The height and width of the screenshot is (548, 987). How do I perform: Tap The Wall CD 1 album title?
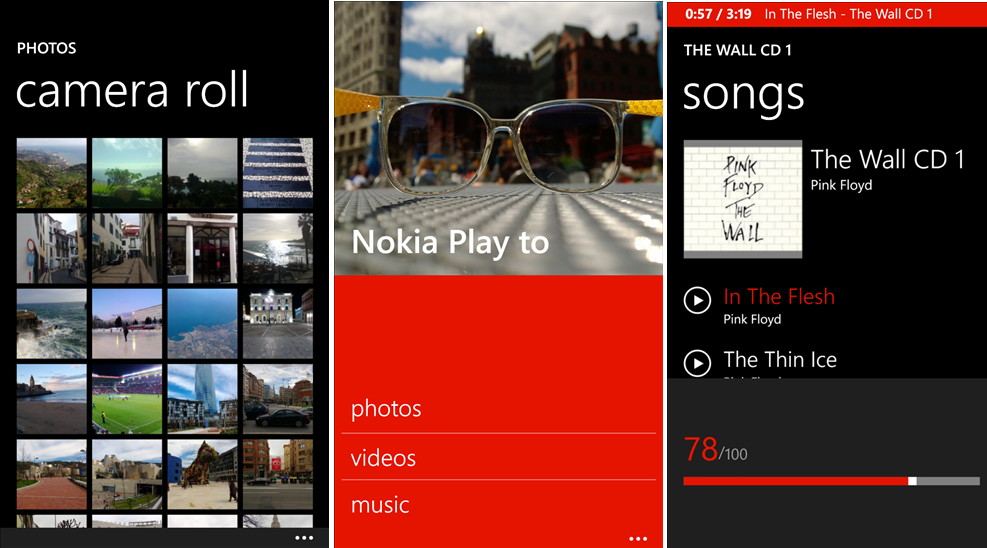(x=888, y=159)
